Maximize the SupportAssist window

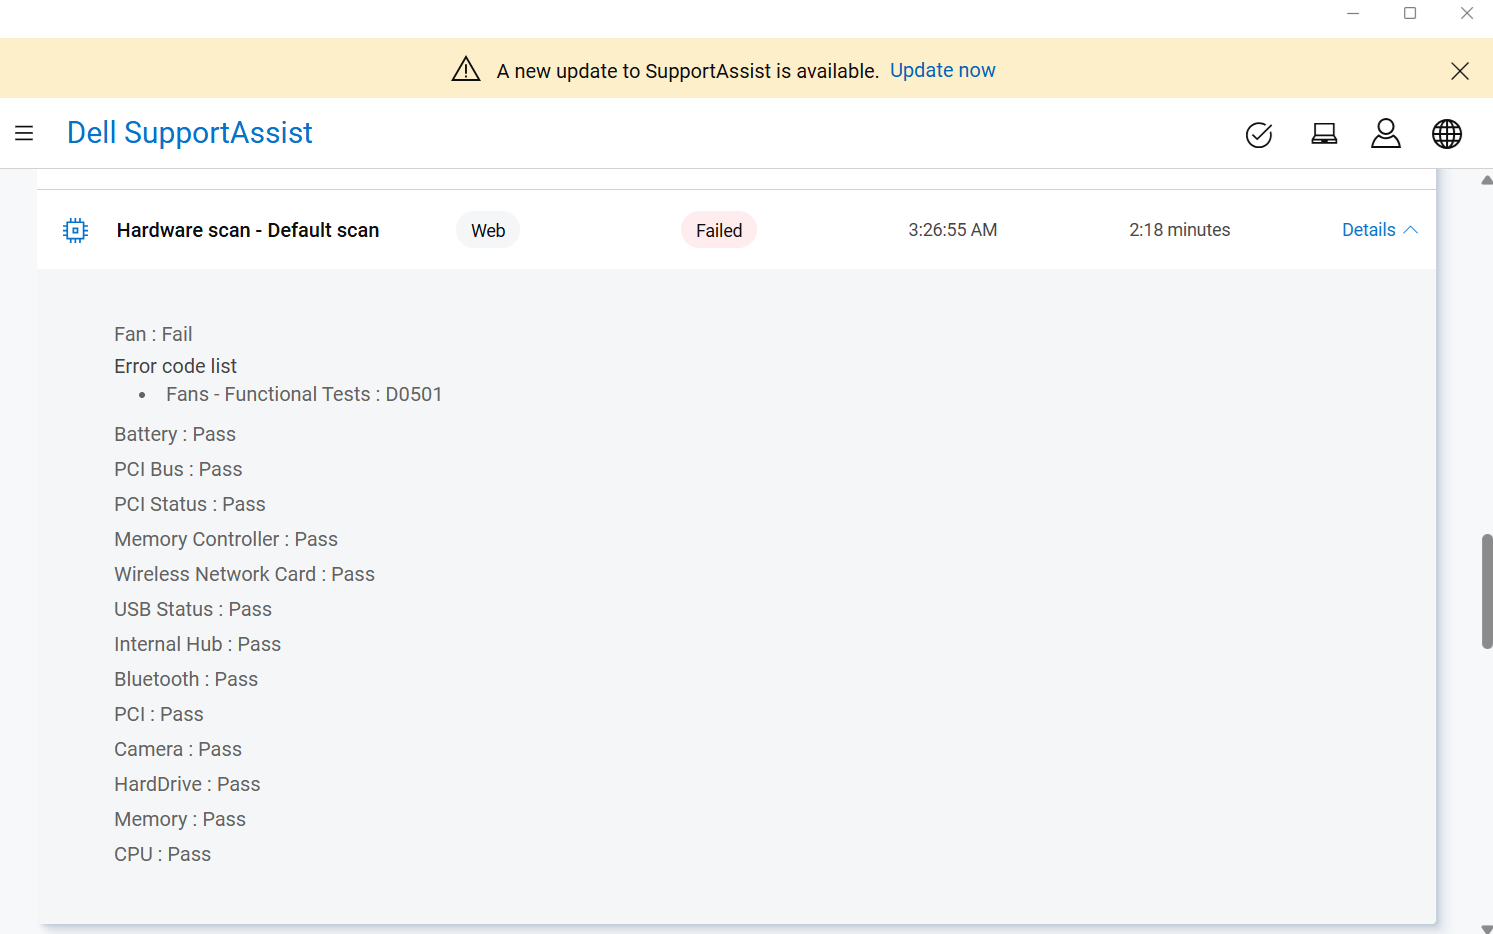pyautogui.click(x=1410, y=14)
